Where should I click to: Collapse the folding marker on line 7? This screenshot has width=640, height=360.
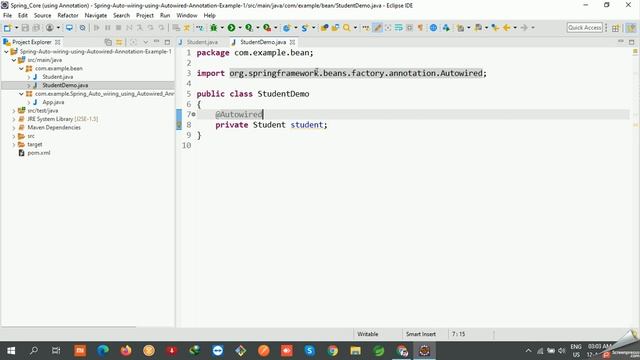pos(193,114)
